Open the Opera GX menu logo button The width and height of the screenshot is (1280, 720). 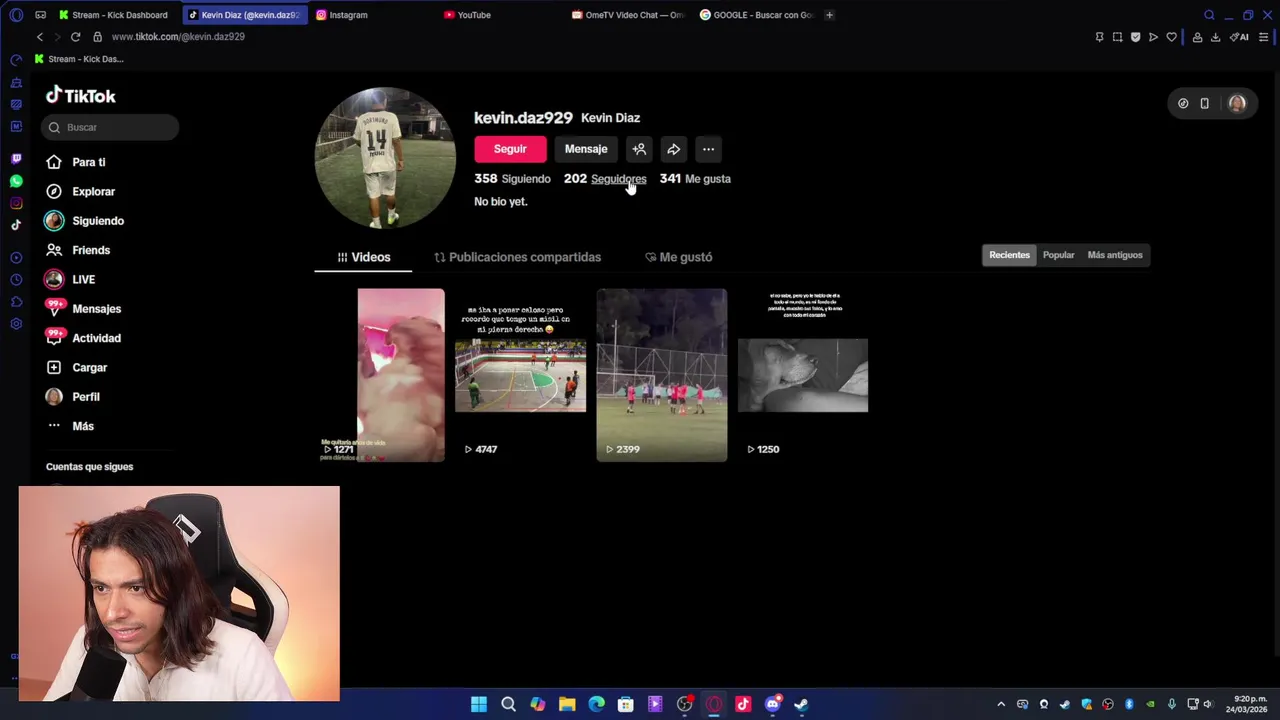(x=16, y=15)
